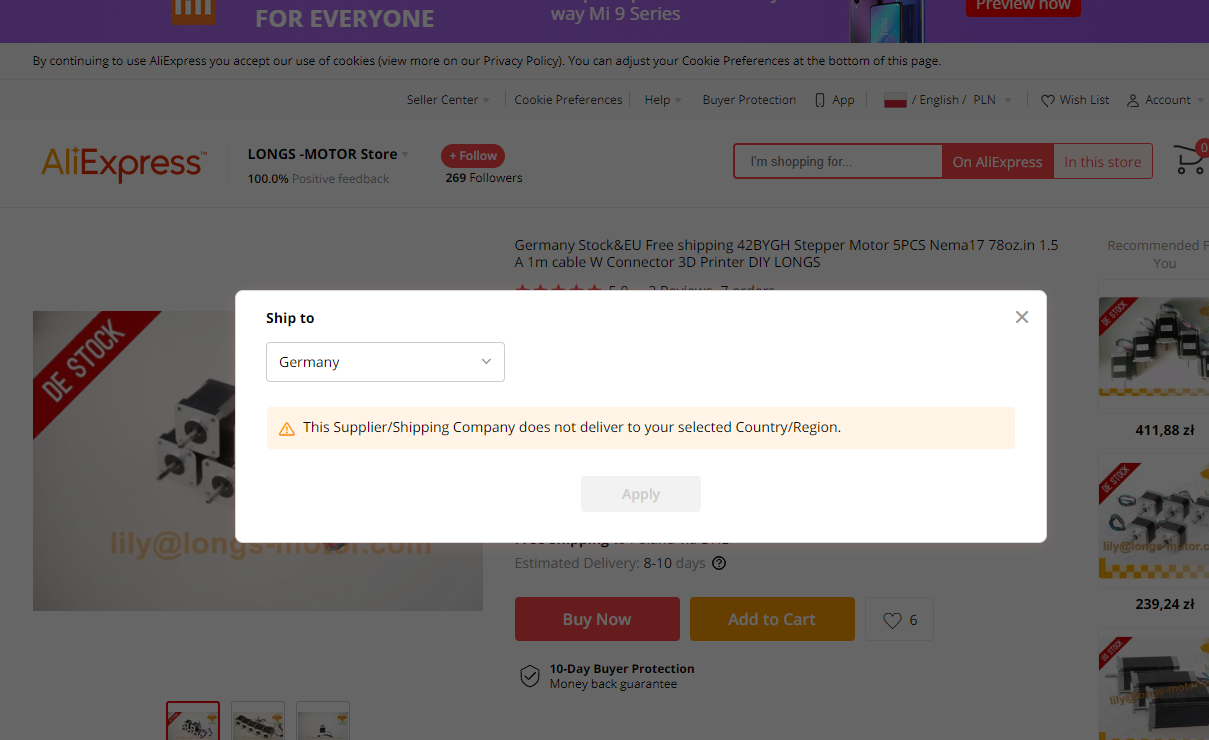Click the Mi logo in banner

(193, 10)
